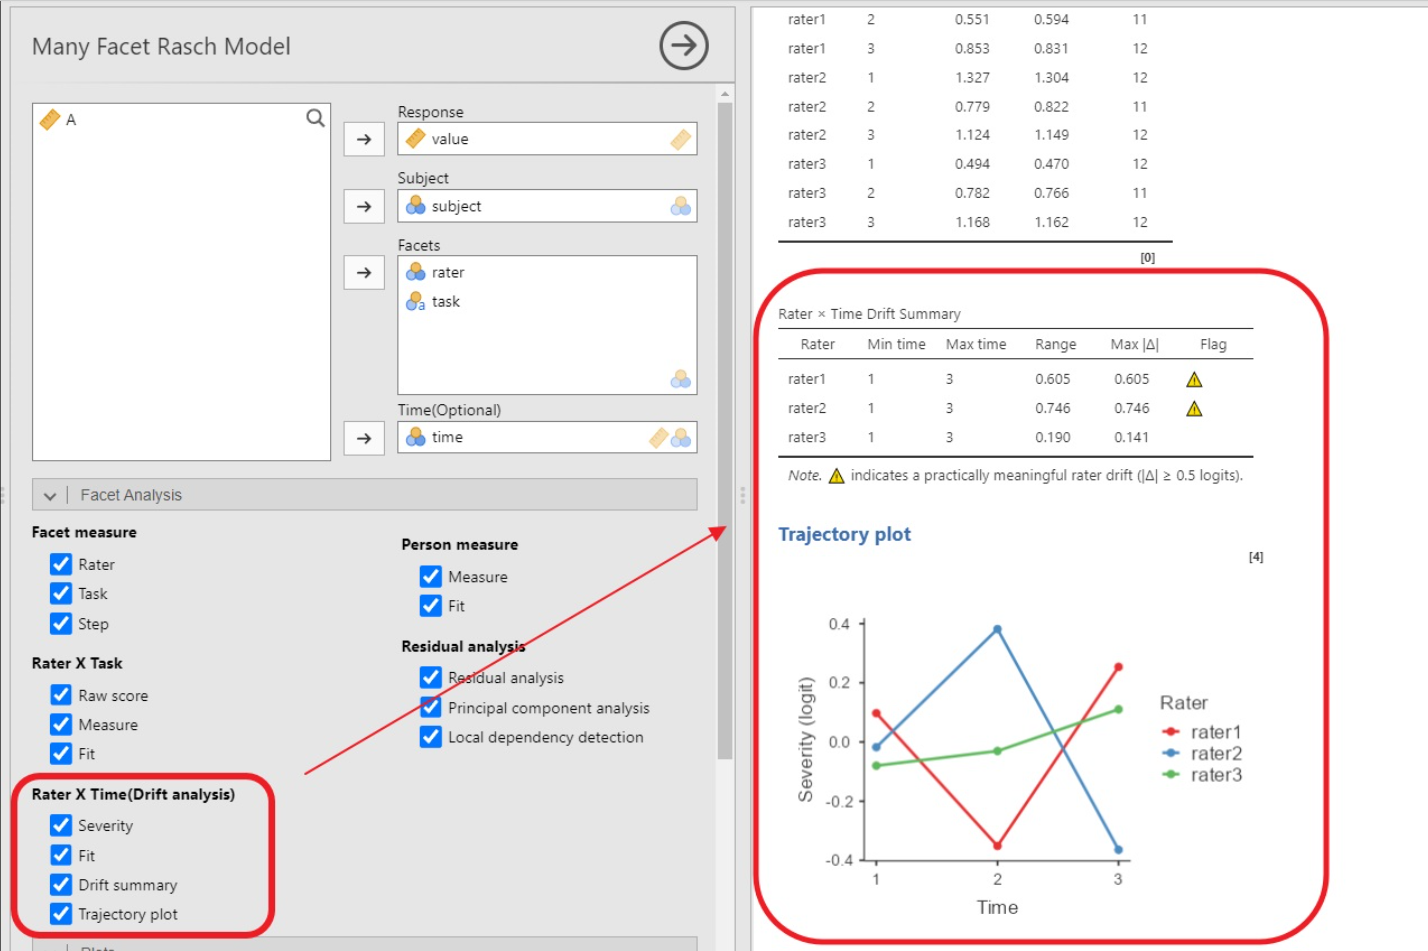Click the nominal icon beside rater in Facets
The image size is (1428, 951).
[x=416, y=271]
